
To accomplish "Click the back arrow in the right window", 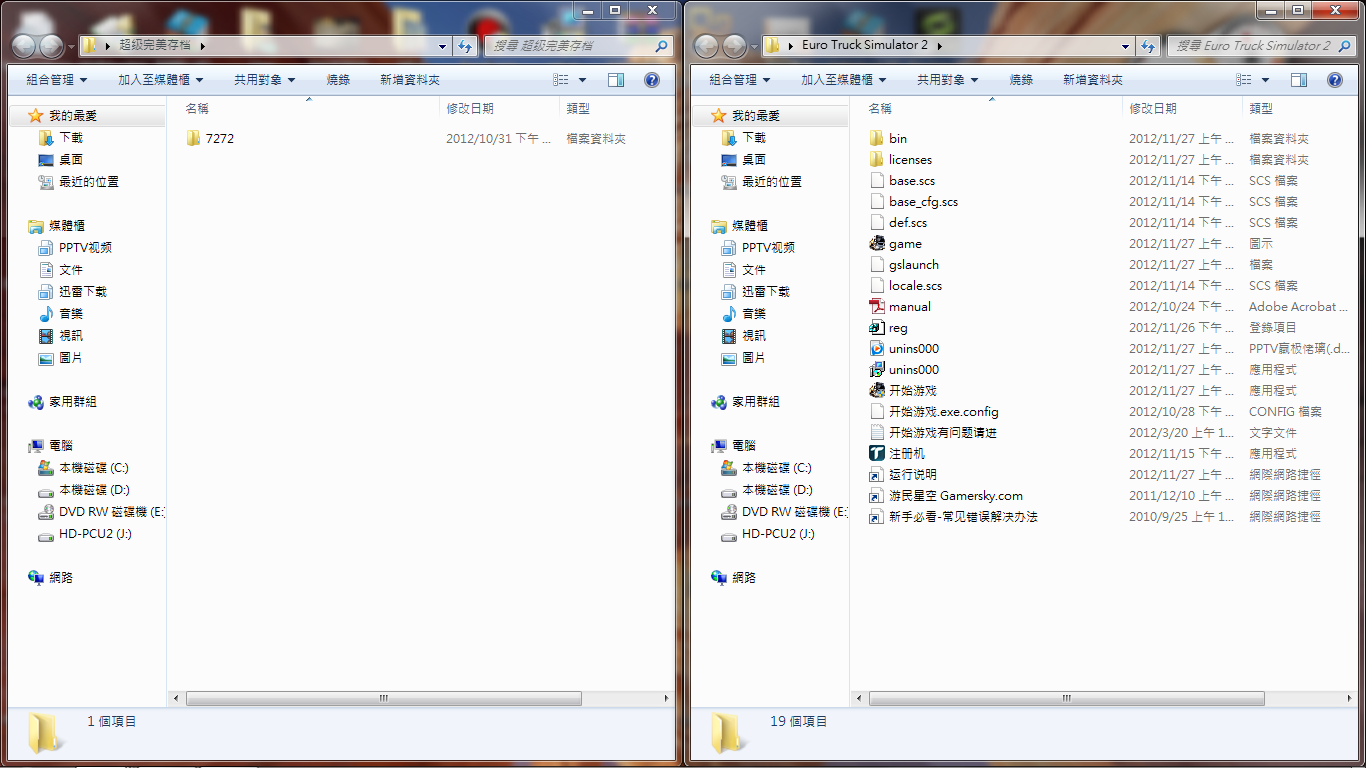I will [706, 46].
